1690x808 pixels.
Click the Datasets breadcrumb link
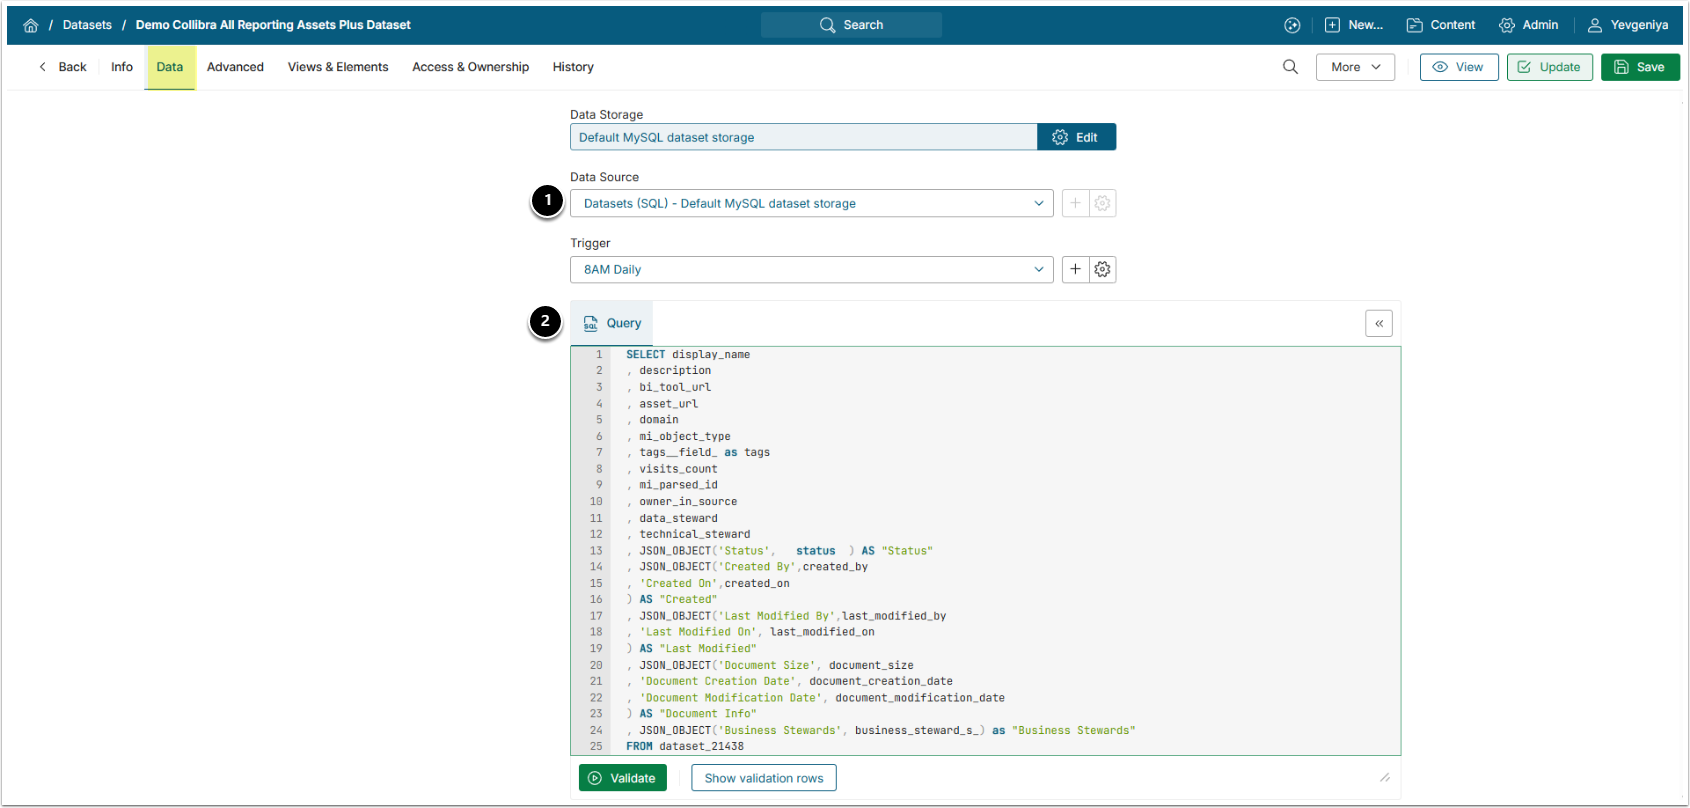[x=87, y=25]
